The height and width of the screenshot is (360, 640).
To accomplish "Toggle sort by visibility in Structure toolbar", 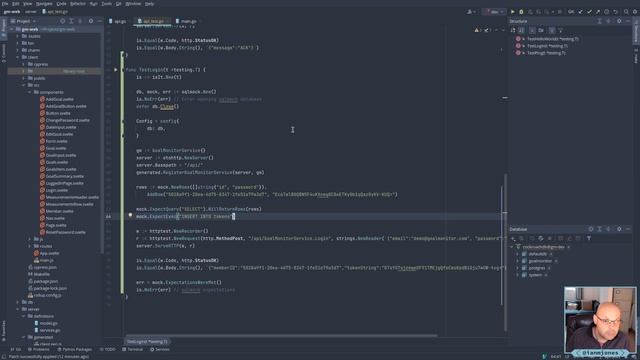I will 513,30.
